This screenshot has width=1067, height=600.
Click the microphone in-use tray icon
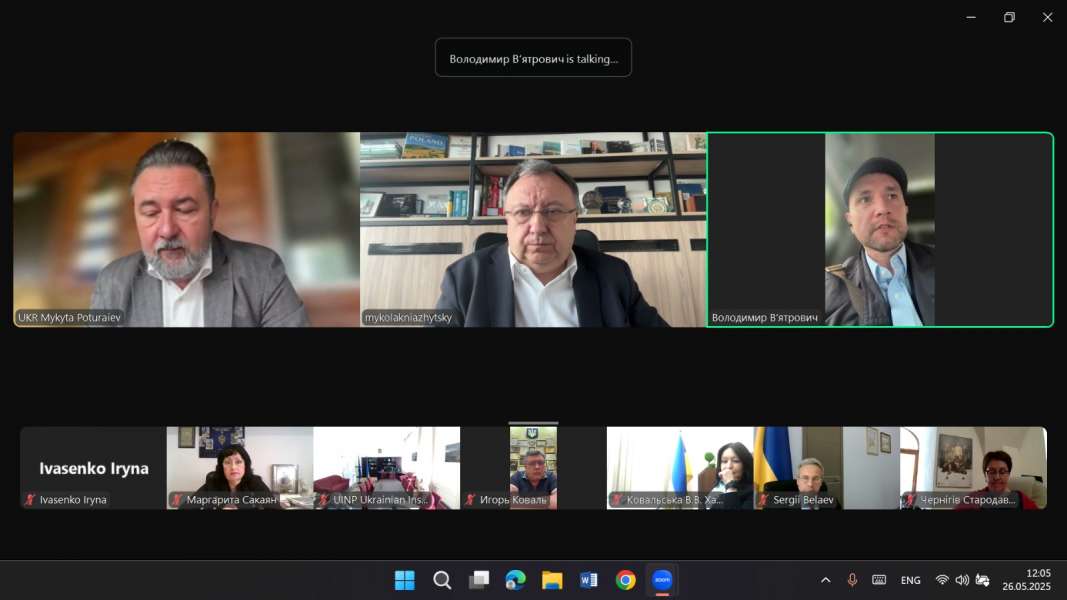pos(852,580)
